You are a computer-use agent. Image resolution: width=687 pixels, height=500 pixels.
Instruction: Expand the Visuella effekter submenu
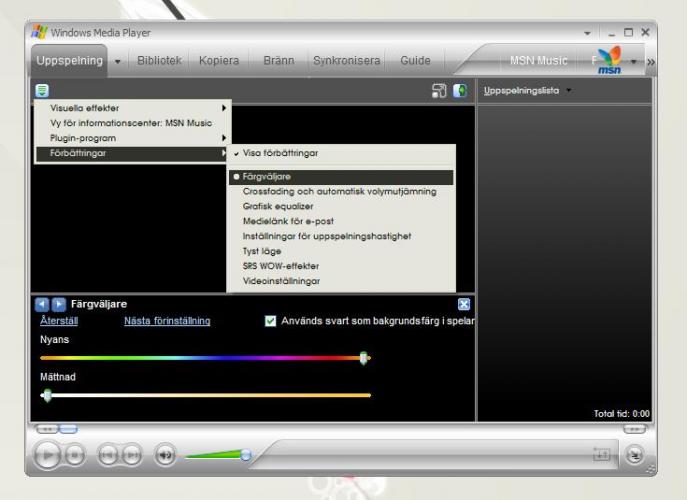pos(132,107)
